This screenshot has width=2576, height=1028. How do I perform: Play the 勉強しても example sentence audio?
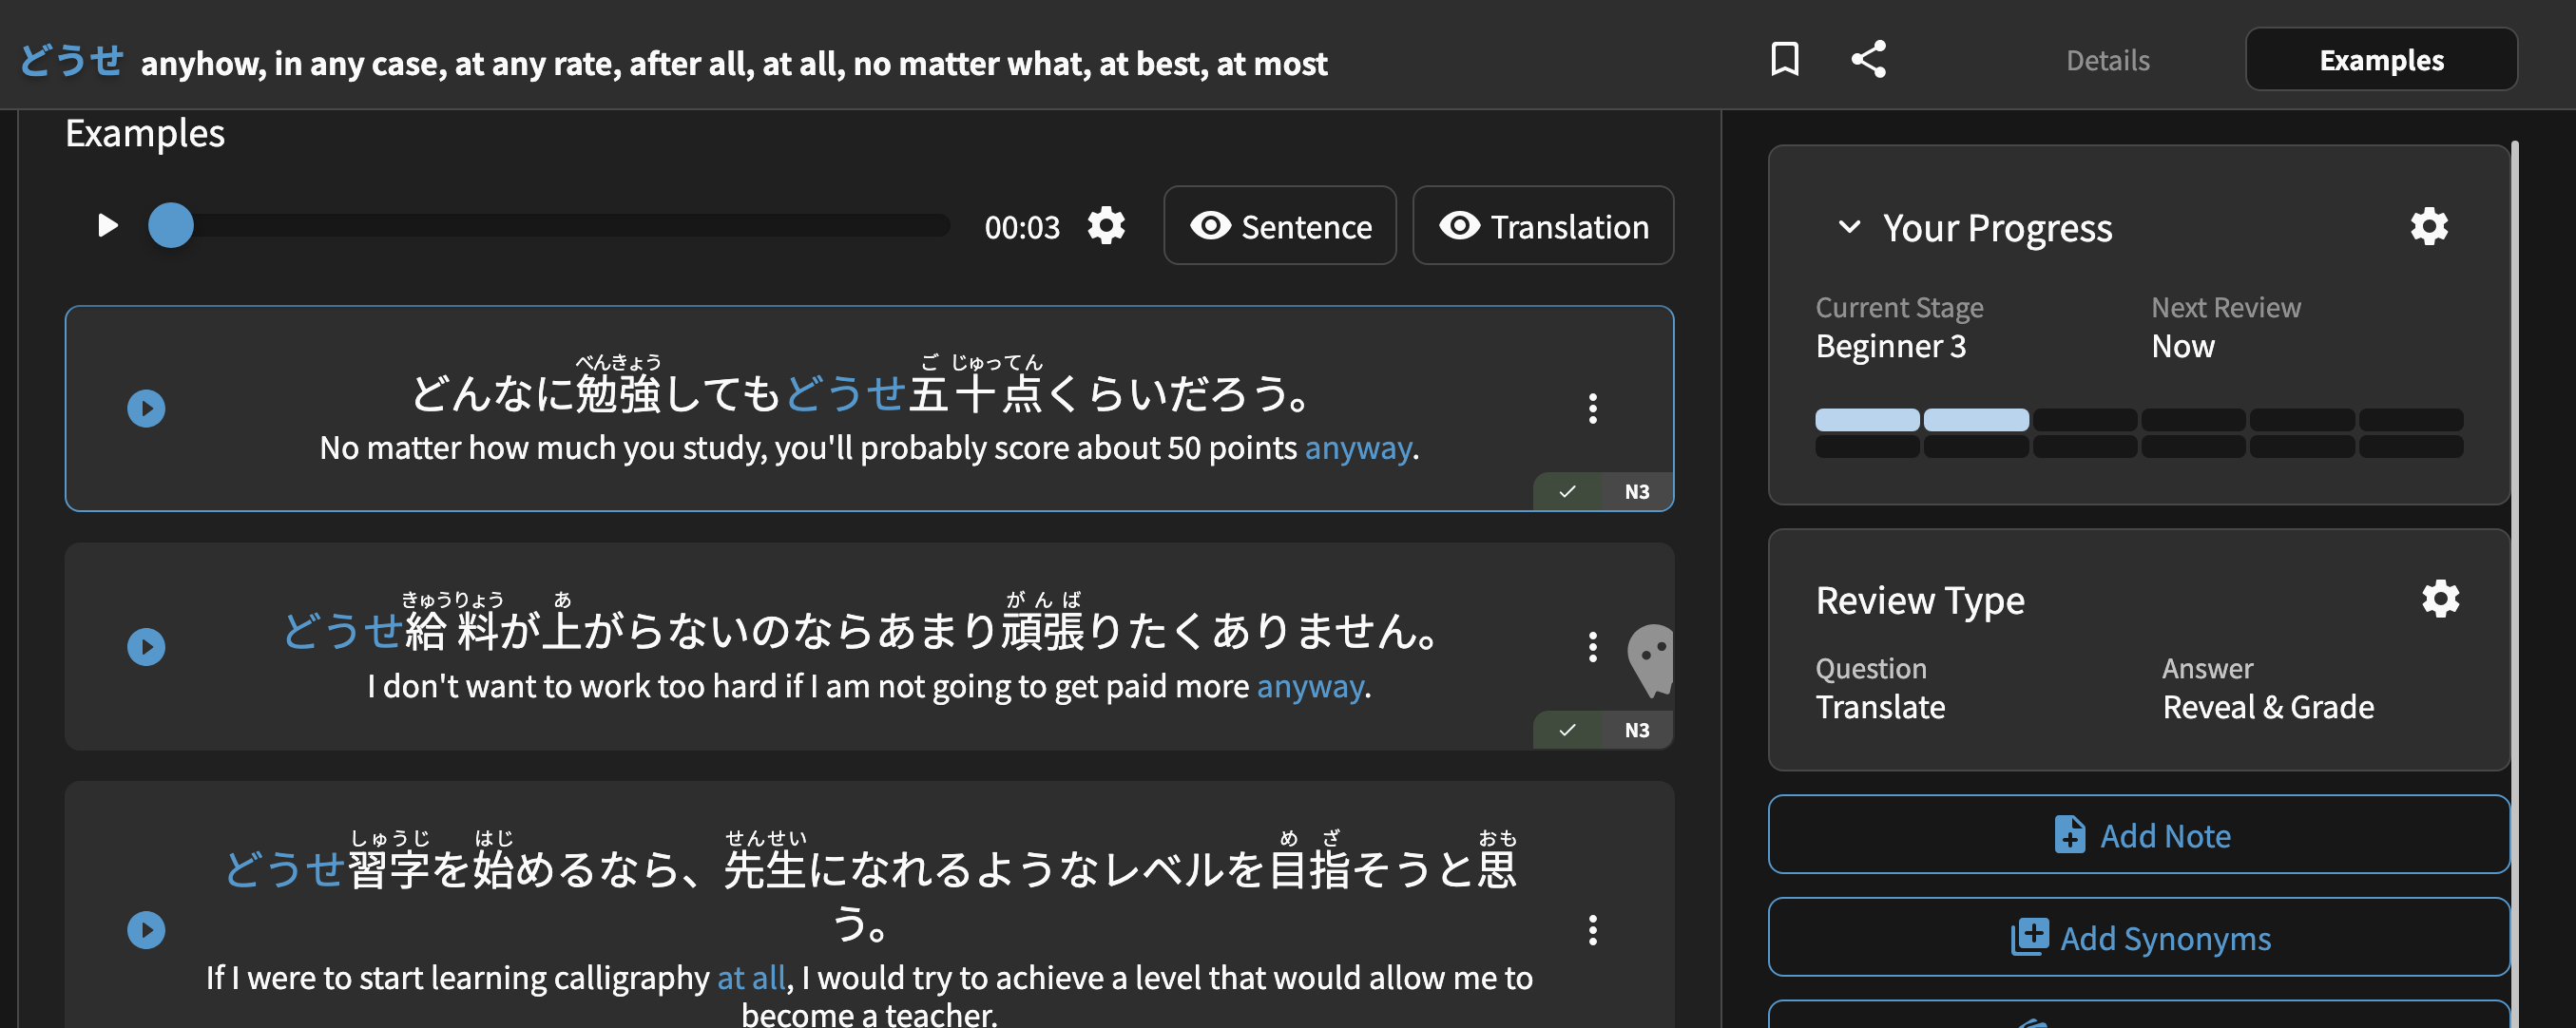pyautogui.click(x=146, y=408)
